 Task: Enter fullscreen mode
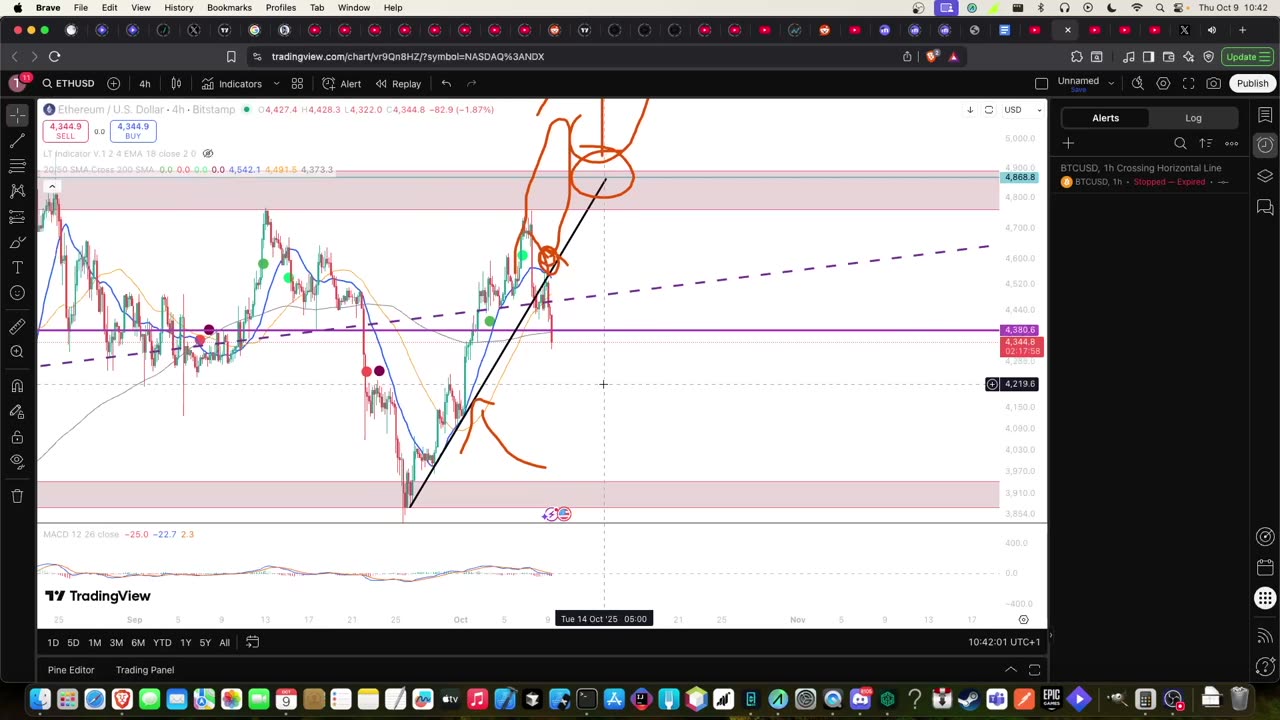point(1188,84)
